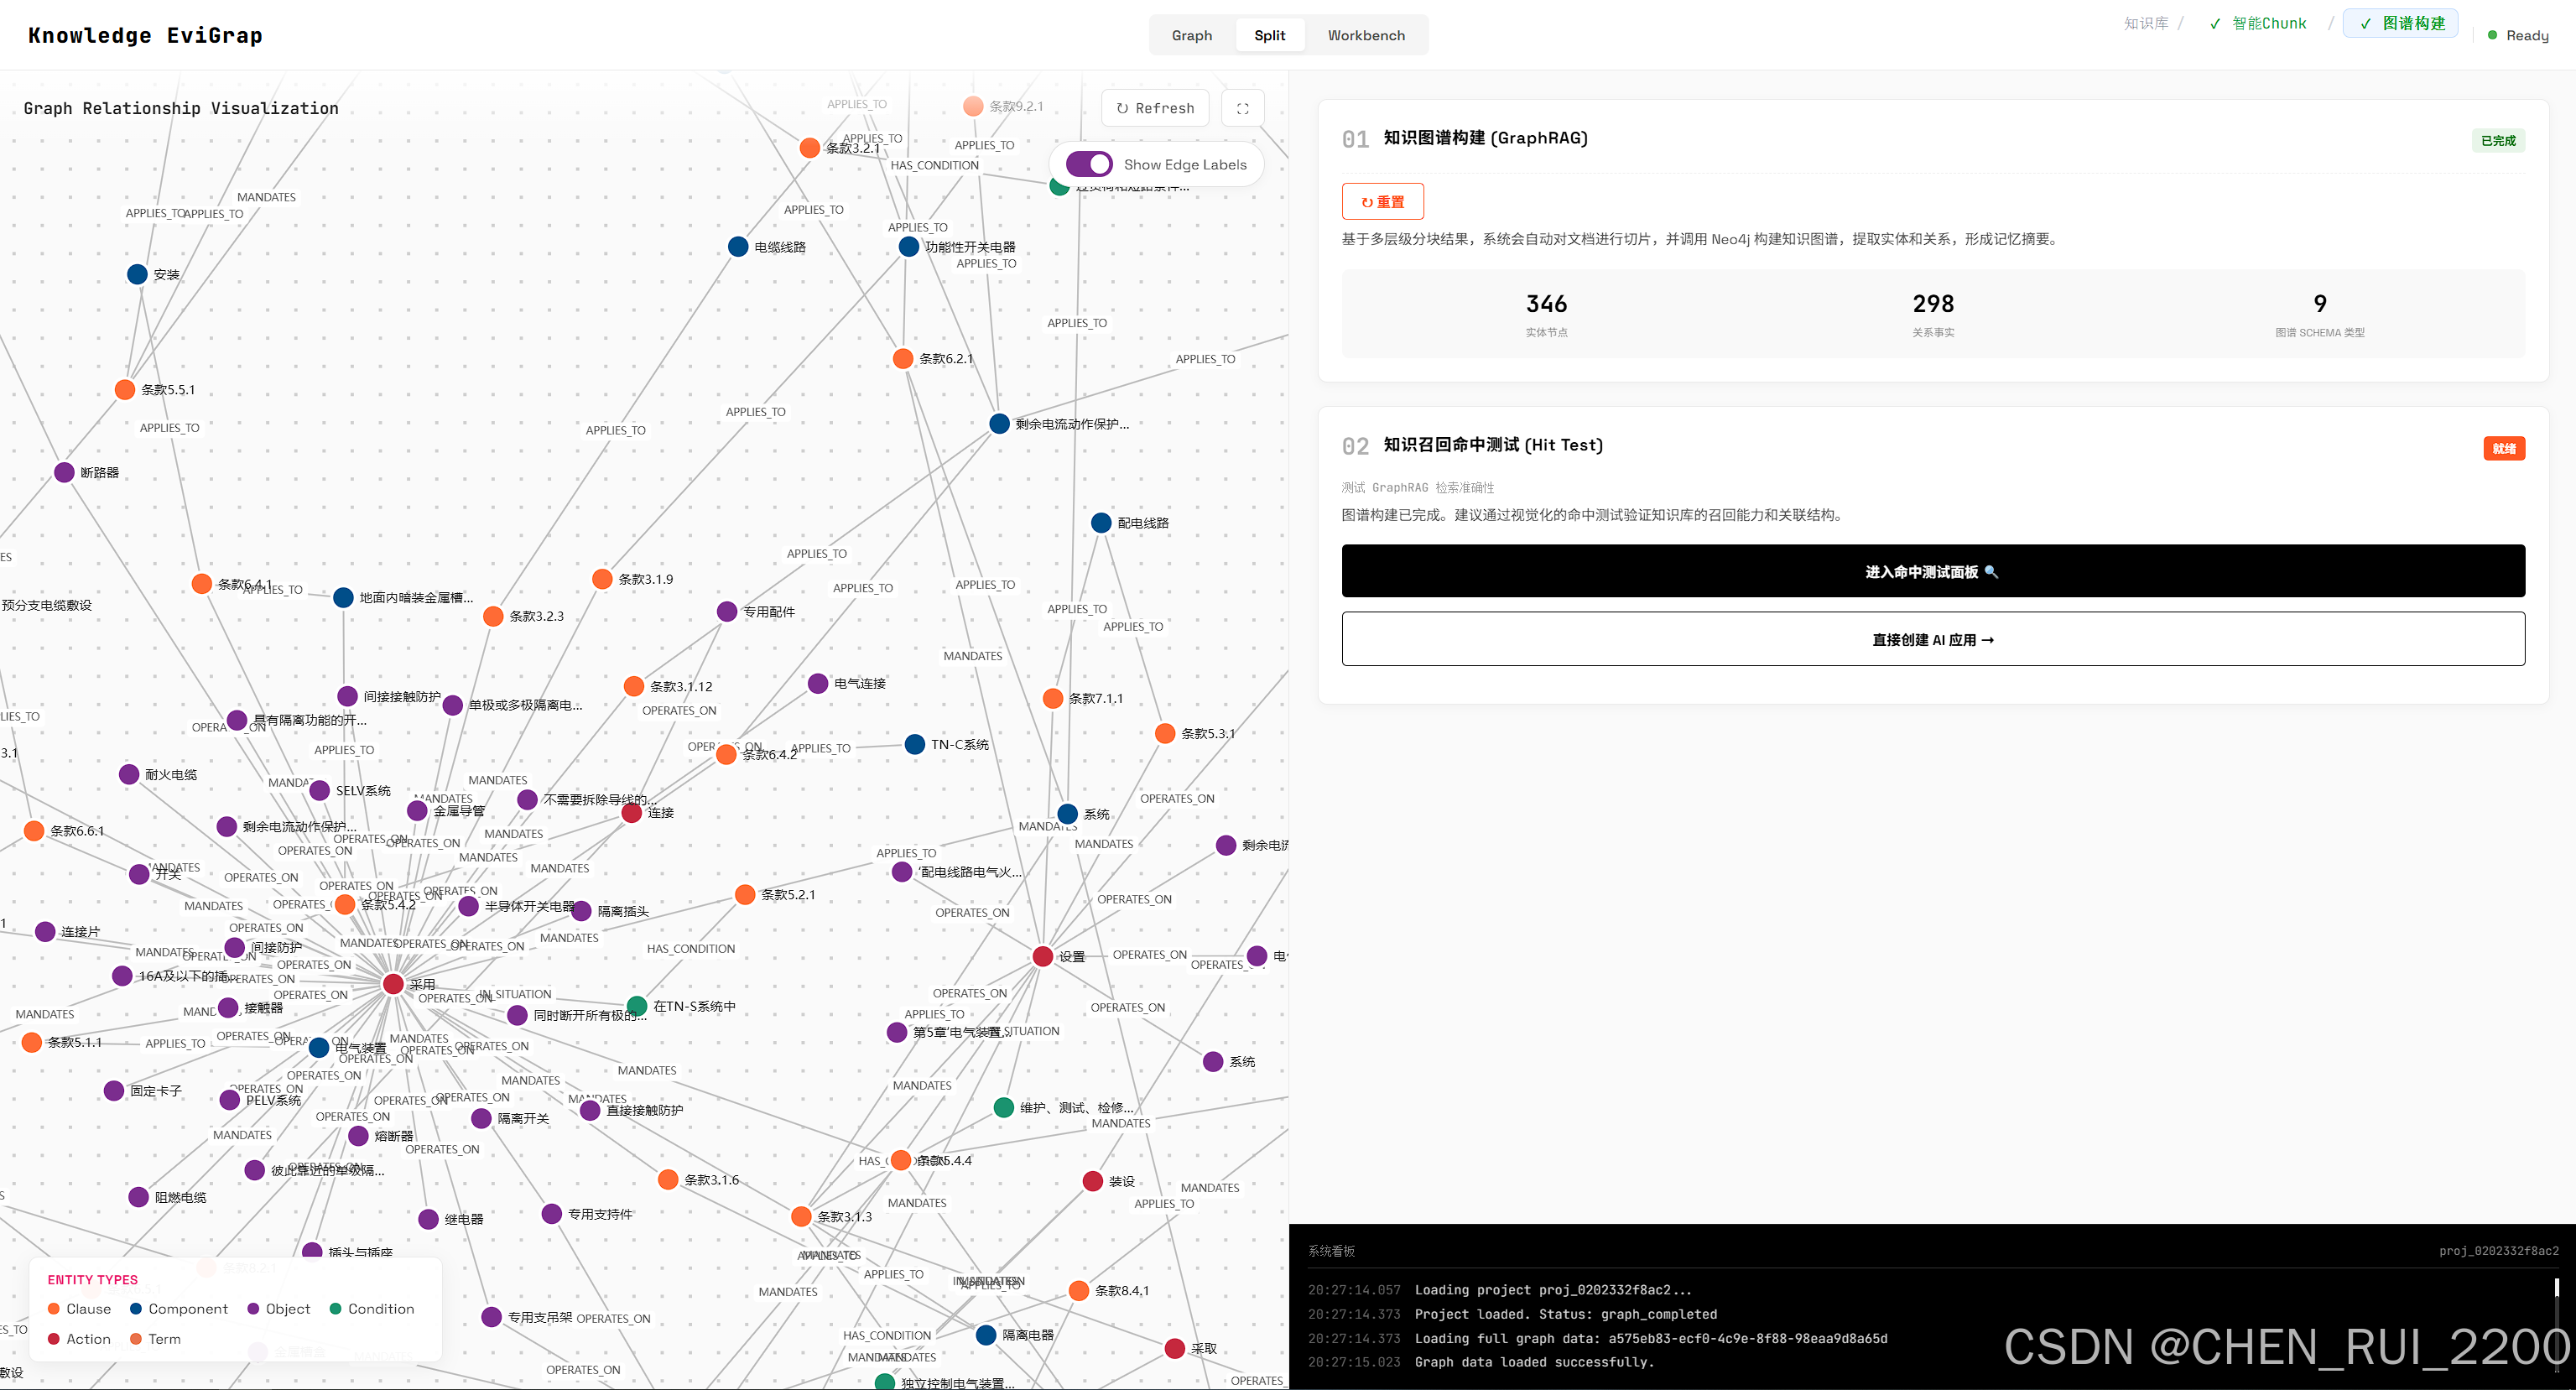2576x1390 pixels.
Task: Select the 电缆线路 component node
Action: pos(738,246)
